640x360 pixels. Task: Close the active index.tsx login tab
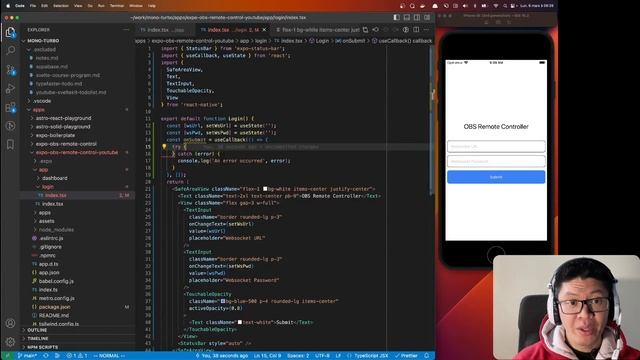pos(264,30)
